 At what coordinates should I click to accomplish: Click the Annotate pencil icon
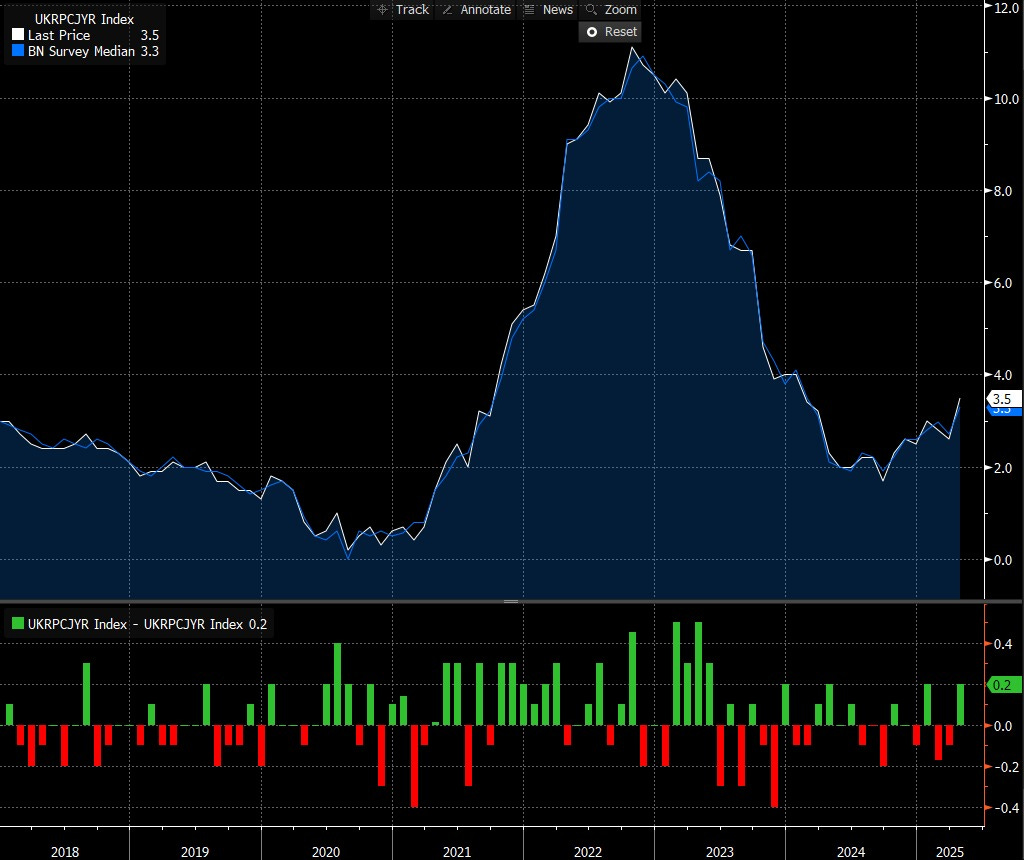(x=447, y=10)
